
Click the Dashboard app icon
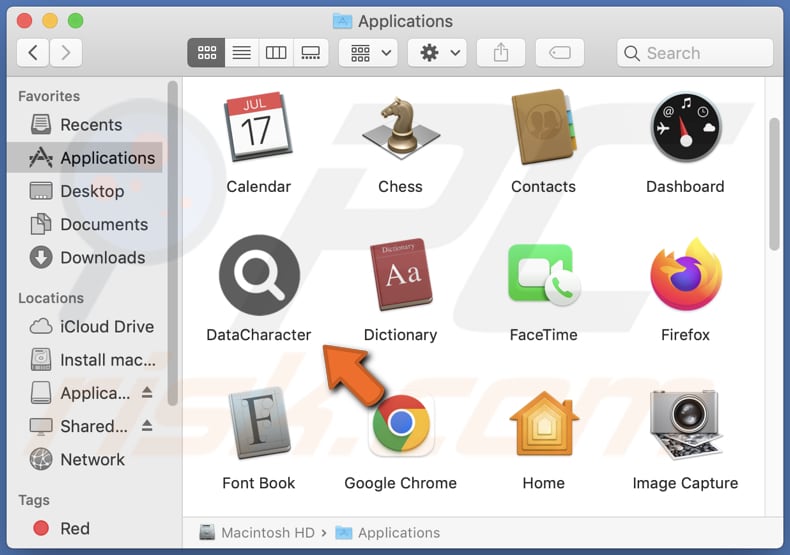[685, 126]
